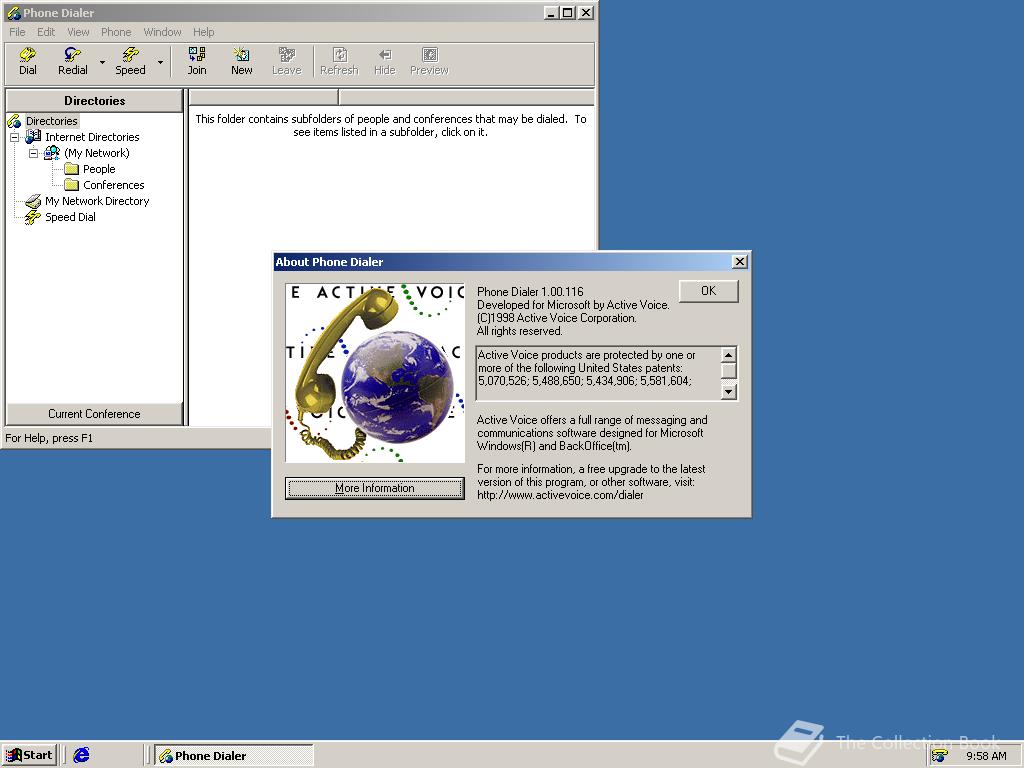
Task: Open the Edit menu
Action: coord(46,32)
